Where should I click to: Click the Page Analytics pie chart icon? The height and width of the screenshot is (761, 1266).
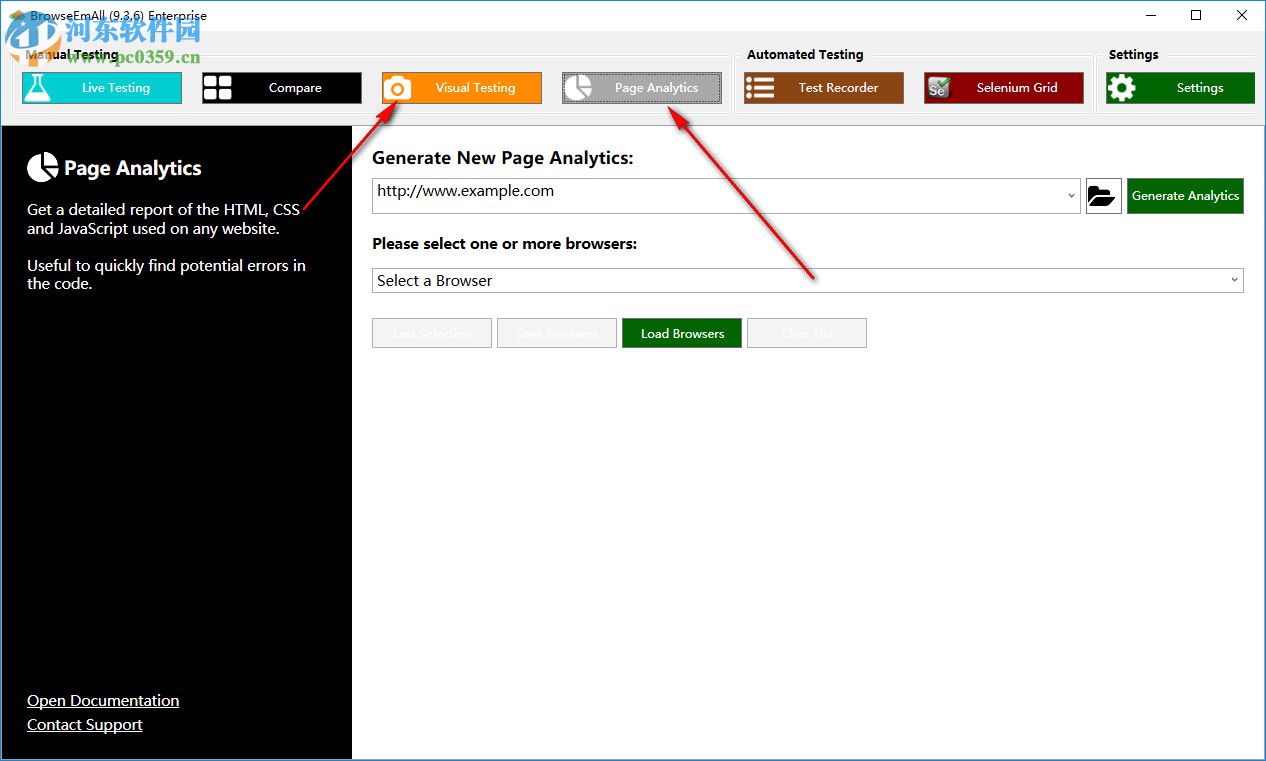[577, 88]
